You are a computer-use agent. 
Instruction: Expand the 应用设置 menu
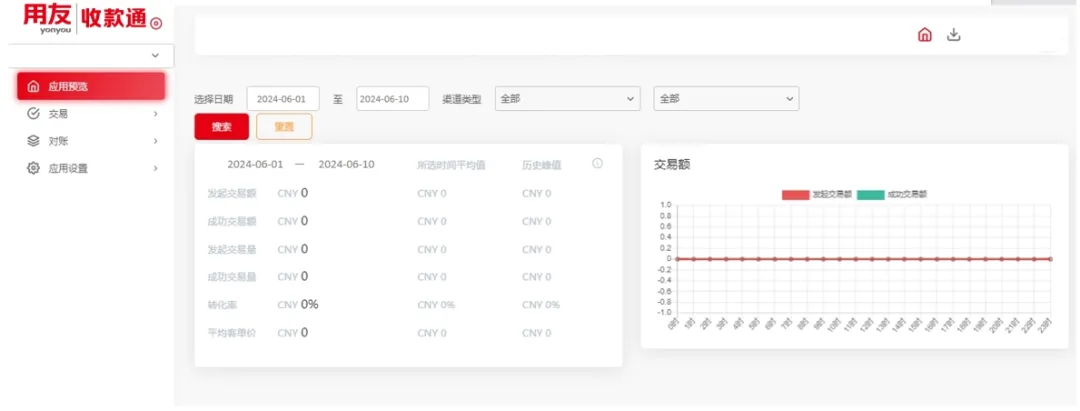tap(91, 168)
